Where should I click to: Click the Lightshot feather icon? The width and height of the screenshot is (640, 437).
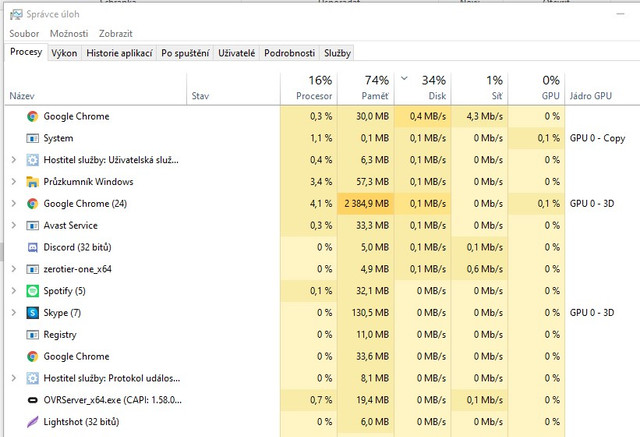[32, 422]
